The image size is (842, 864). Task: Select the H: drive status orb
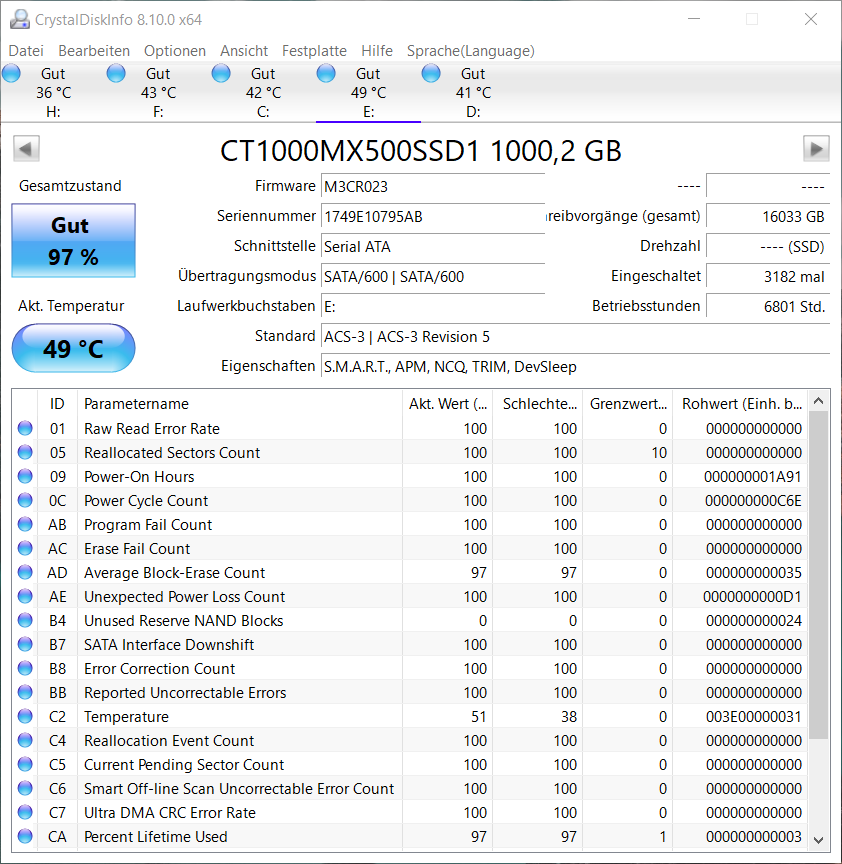click(12, 73)
